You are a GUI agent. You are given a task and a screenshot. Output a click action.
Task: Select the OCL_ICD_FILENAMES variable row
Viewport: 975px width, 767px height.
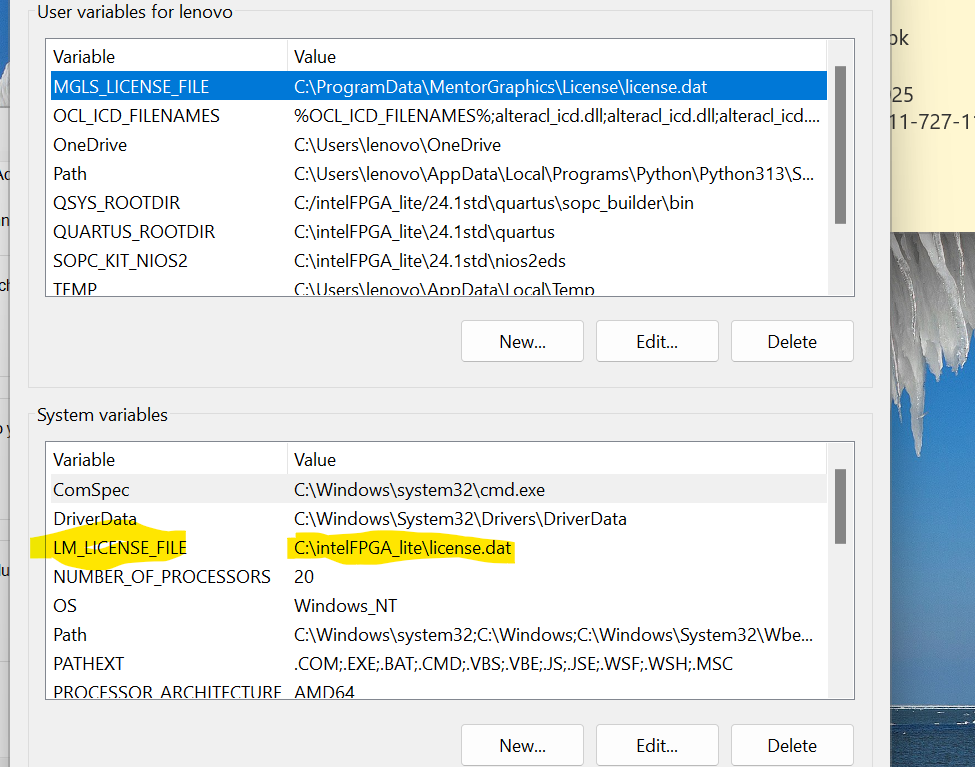pyautogui.click(x=136, y=116)
